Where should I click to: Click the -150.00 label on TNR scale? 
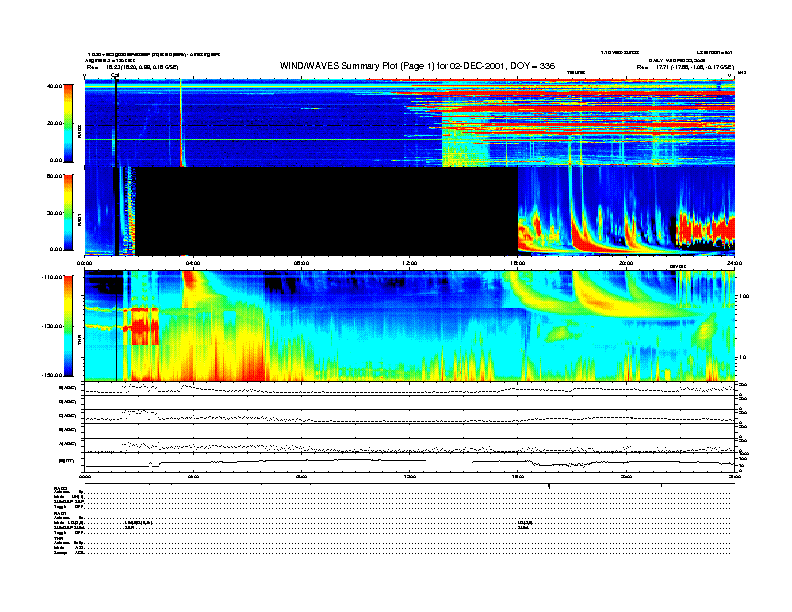click(x=53, y=375)
